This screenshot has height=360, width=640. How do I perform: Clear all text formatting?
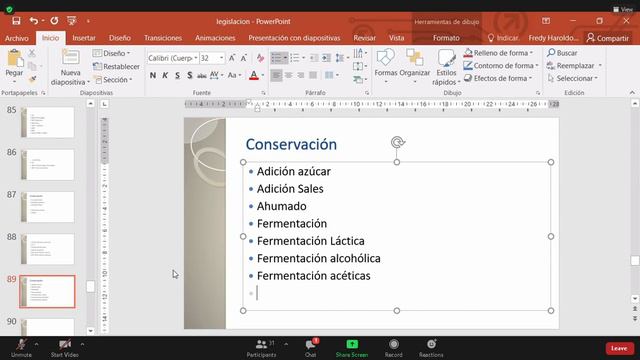260,58
